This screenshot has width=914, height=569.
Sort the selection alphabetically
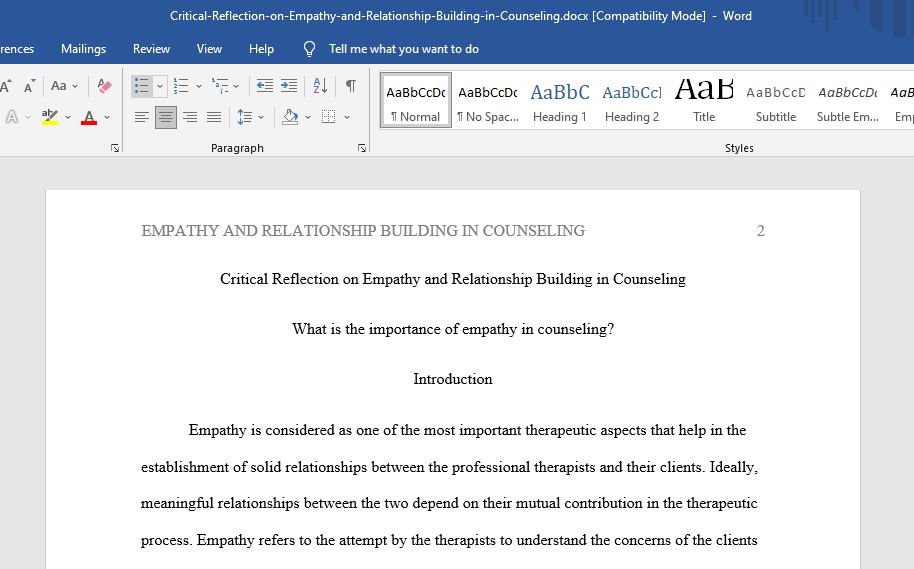[x=320, y=86]
